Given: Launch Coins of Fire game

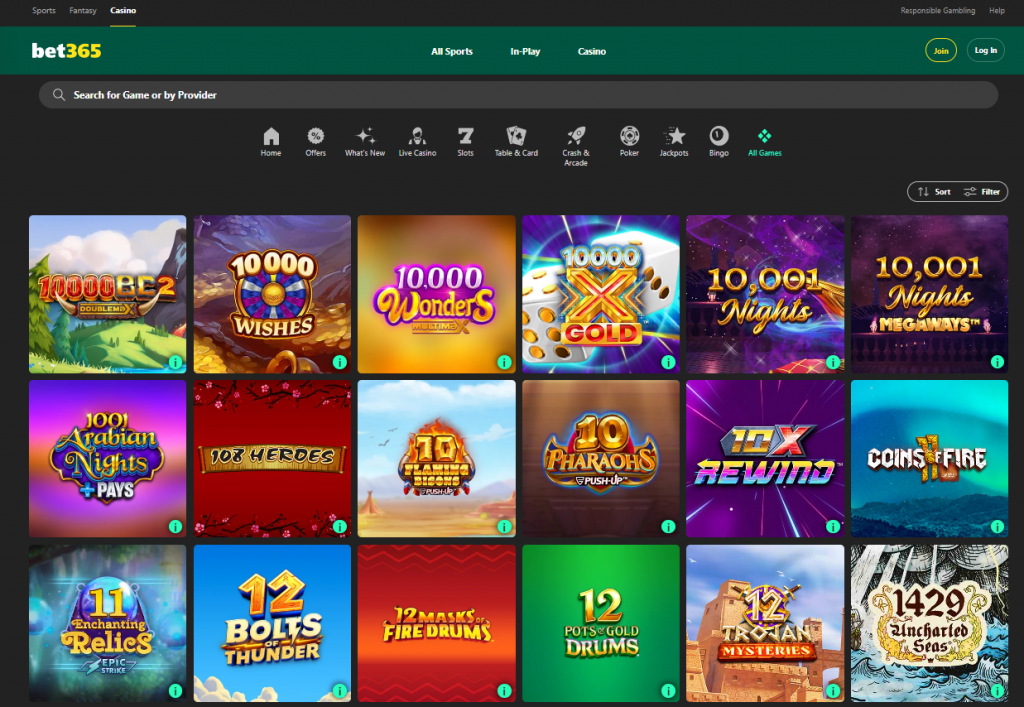Looking at the screenshot, I should click(929, 458).
